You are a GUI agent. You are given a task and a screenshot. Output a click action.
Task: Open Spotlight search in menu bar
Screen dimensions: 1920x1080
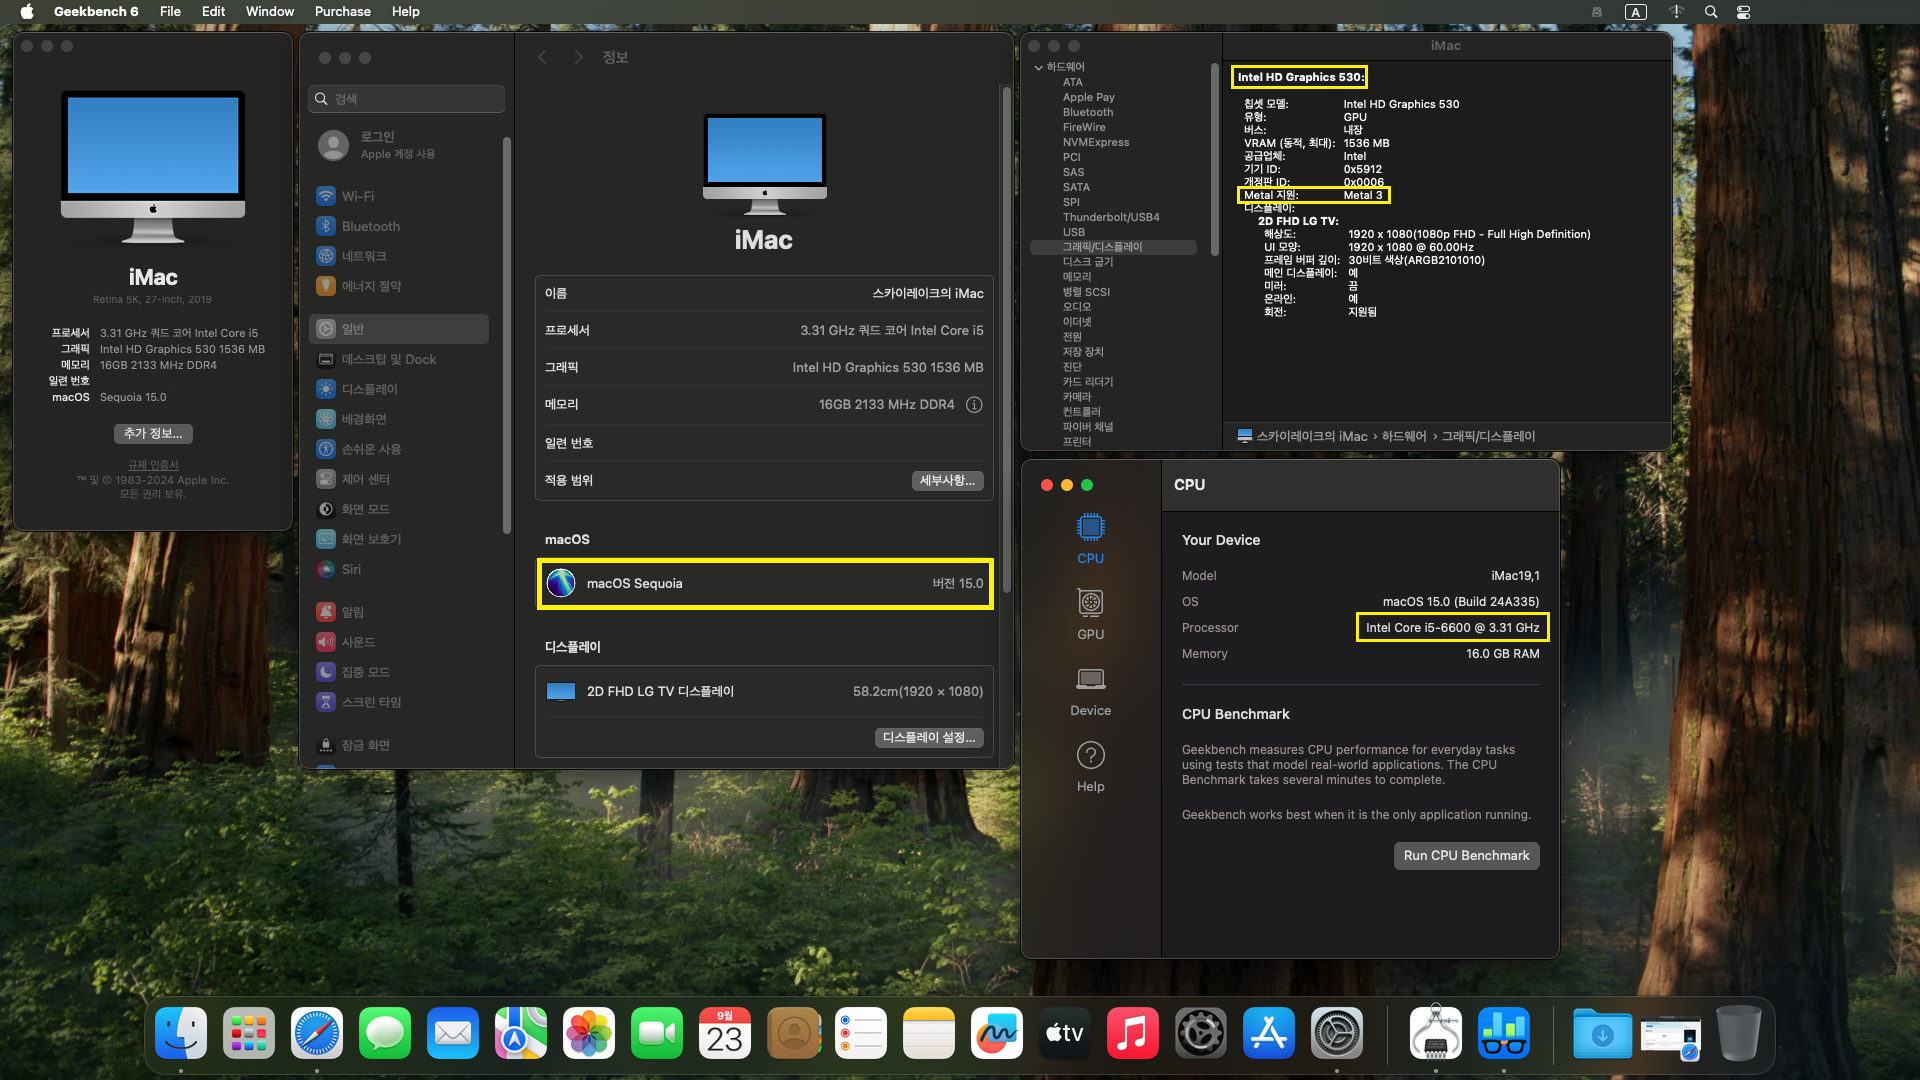point(1711,12)
